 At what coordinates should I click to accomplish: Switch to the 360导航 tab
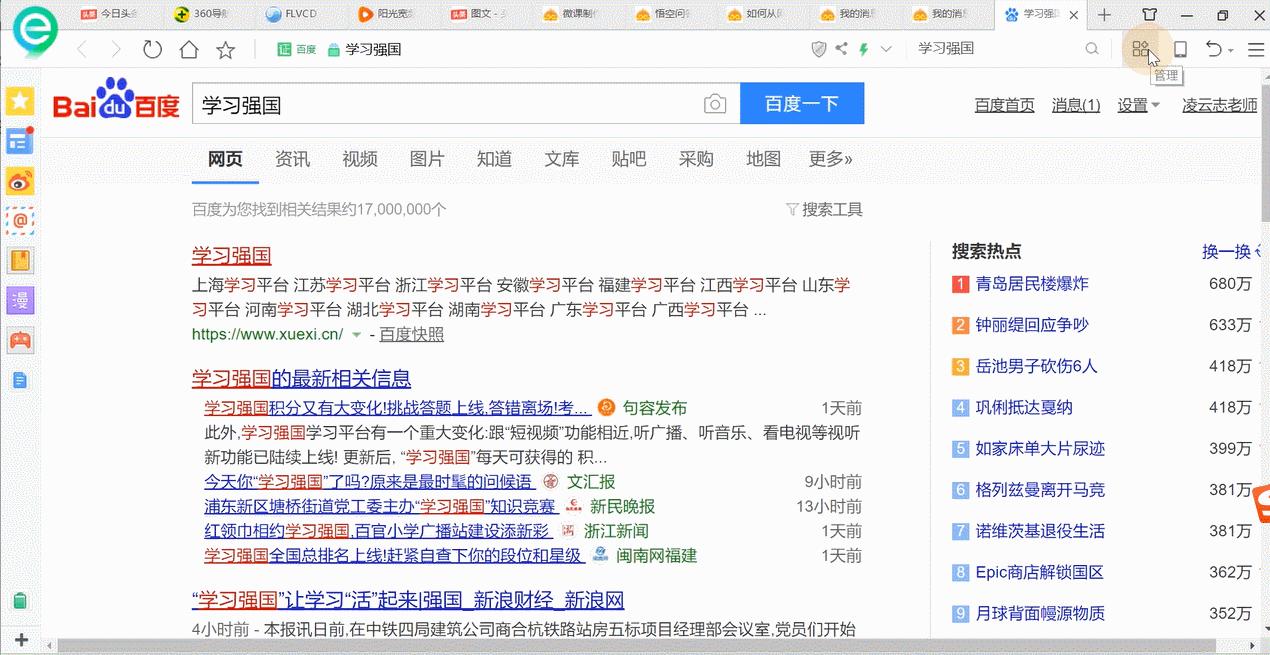click(x=200, y=15)
